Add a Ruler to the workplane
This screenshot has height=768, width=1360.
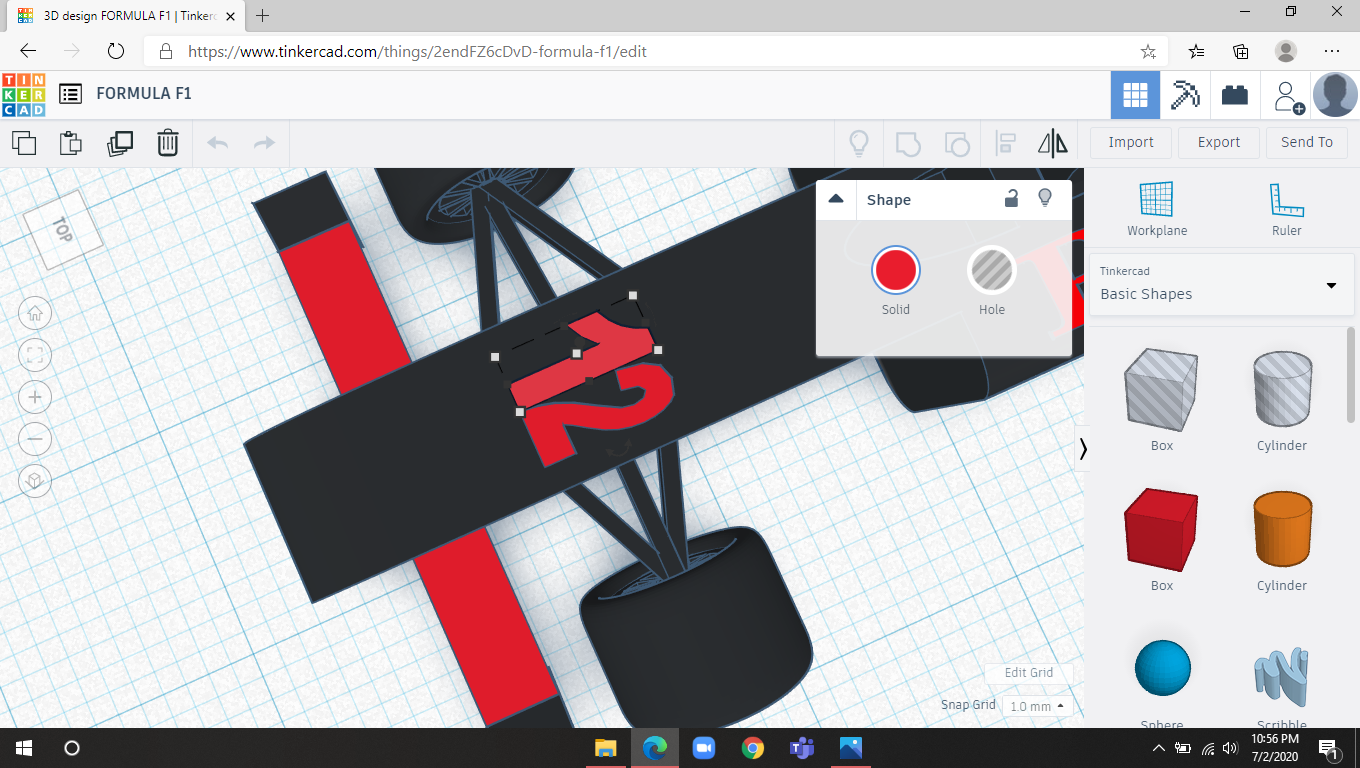click(1286, 208)
